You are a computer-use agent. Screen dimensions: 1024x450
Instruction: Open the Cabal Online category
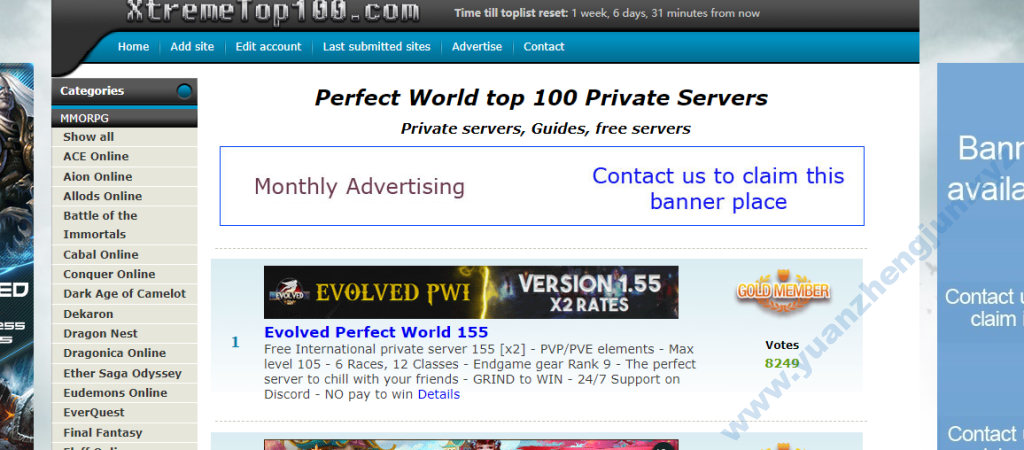pos(101,254)
